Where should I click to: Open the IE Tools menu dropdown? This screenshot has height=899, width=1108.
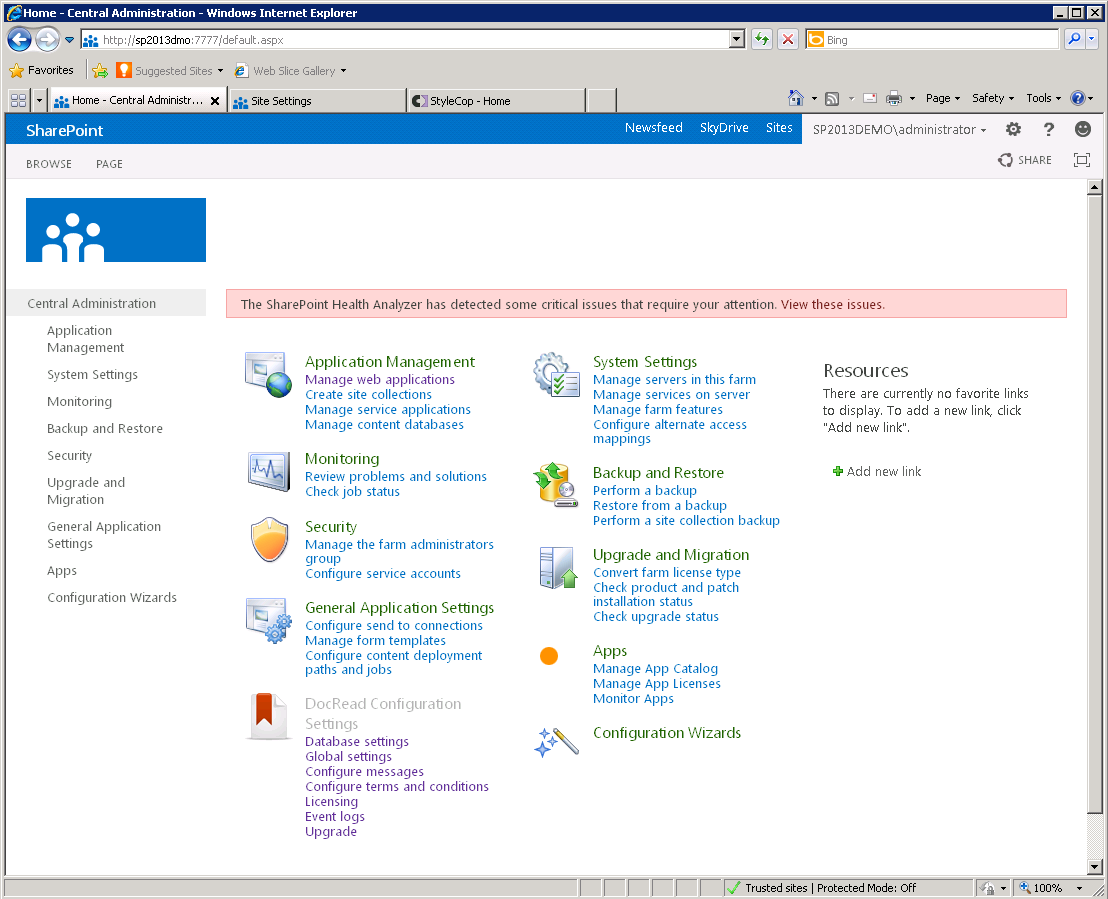[x=1044, y=98]
